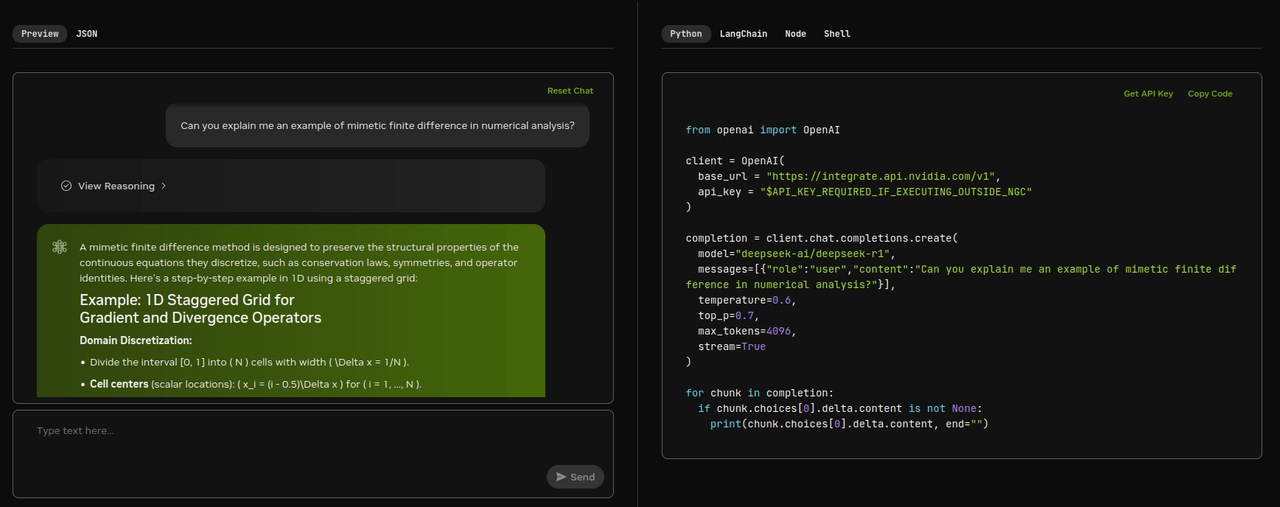The image size is (1280, 507).
Task: Click the 'client = OpenAI(' code line
Action: pyautogui.click(x=735, y=161)
